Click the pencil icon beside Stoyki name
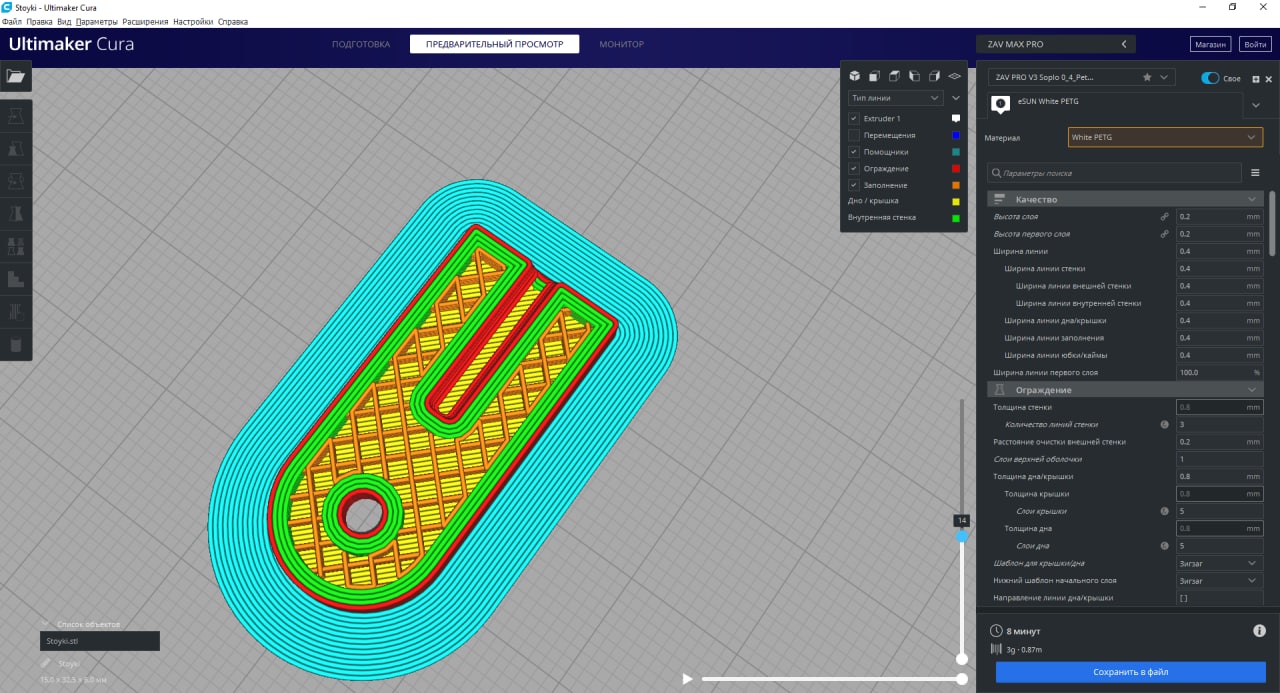This screenshot has width=1280, height=693. coord(46,663)
